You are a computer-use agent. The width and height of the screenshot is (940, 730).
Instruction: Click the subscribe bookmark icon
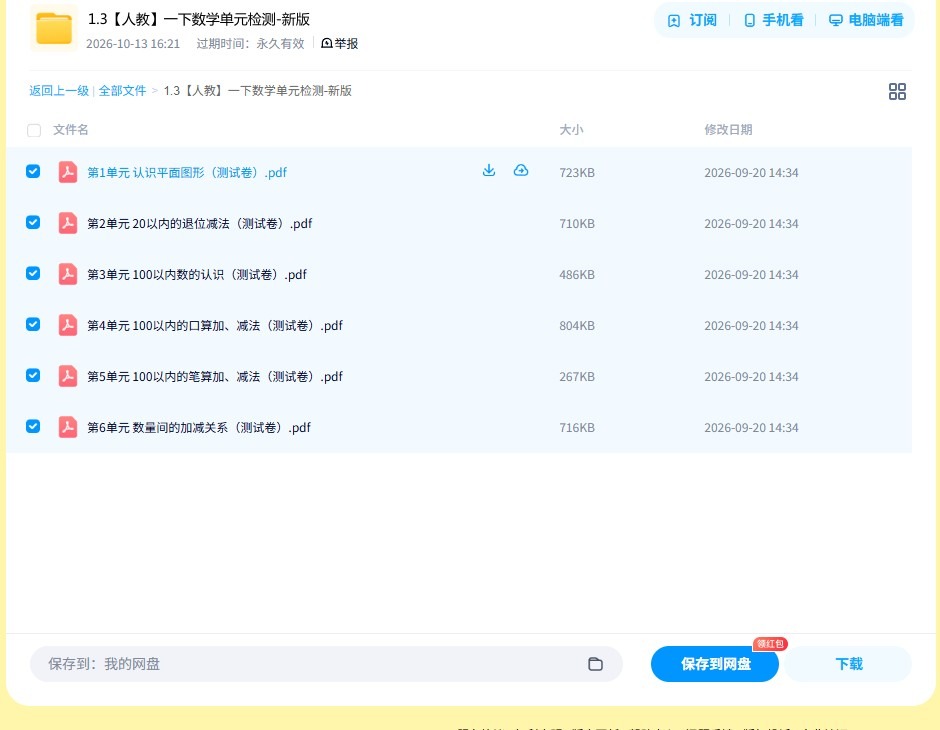click(674, 21)
